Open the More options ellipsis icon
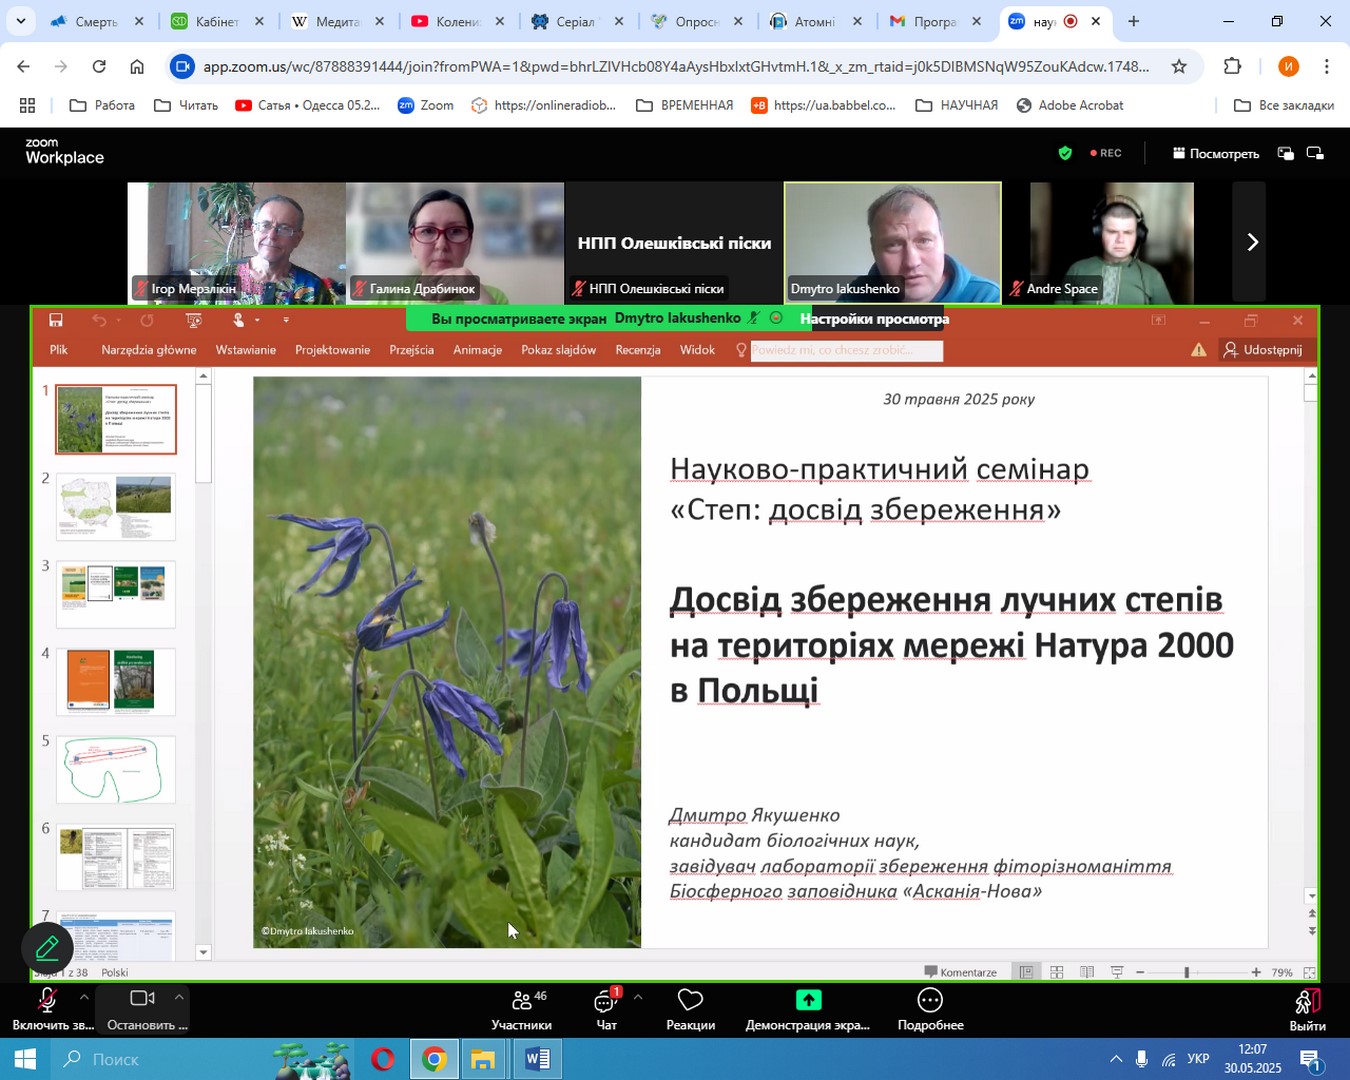 click(930, 1001)
